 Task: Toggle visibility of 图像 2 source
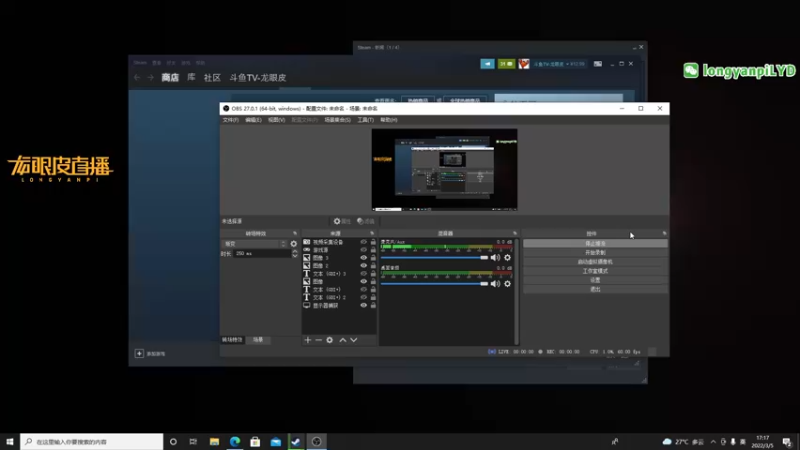[363, 266]
